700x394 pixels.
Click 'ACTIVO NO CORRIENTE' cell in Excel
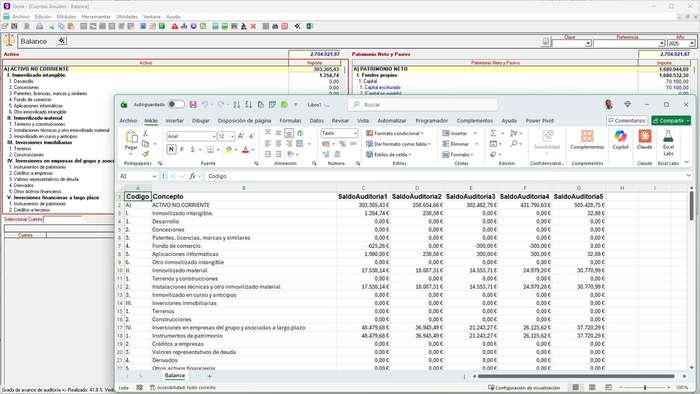coord(244,205)
